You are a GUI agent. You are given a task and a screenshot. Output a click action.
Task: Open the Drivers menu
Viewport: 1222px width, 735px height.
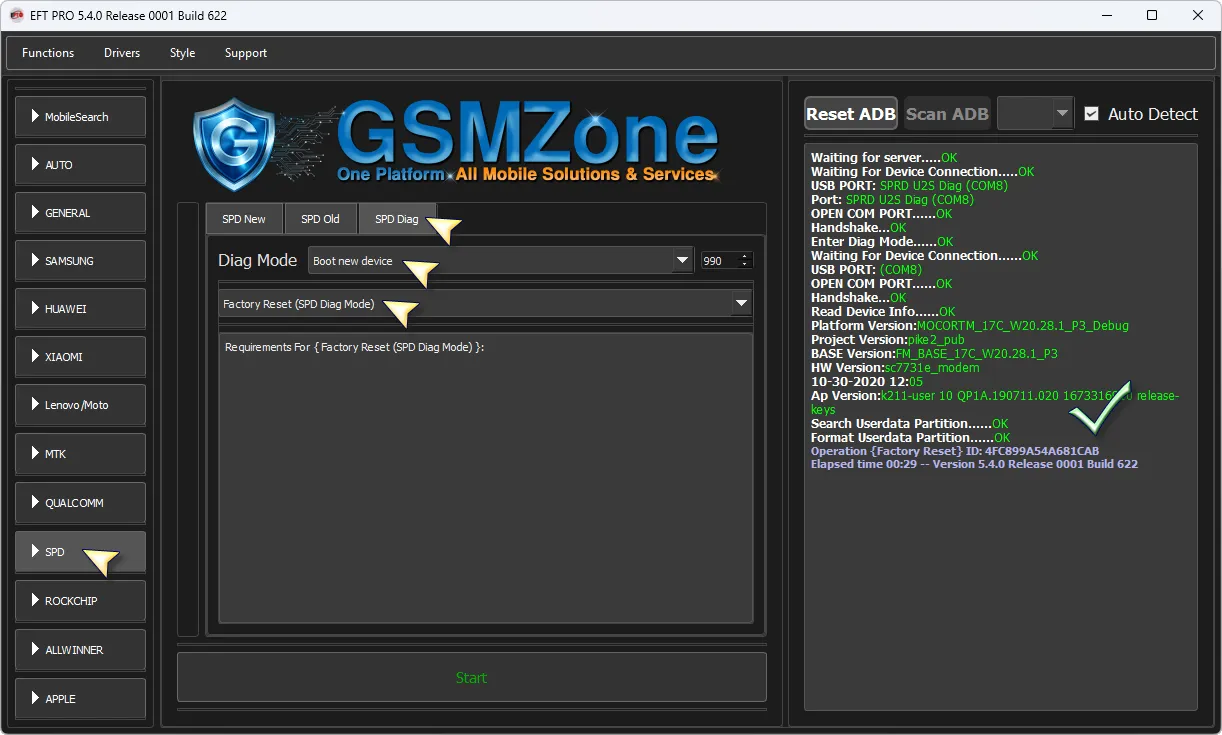pyautogui.click(x=122, y=53)
